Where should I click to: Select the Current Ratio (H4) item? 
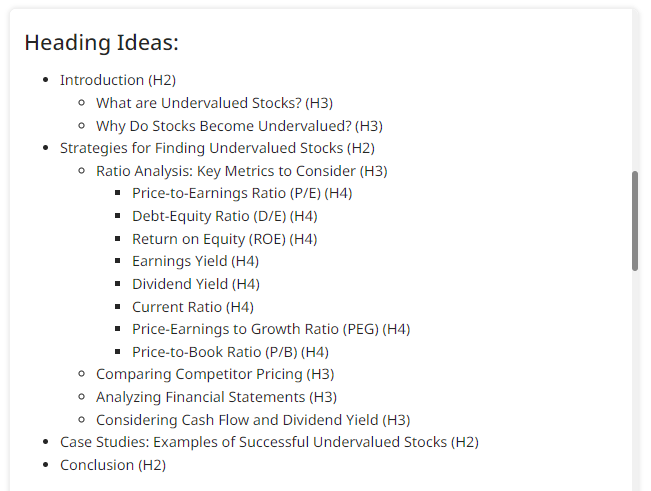(x=193, y=307)
